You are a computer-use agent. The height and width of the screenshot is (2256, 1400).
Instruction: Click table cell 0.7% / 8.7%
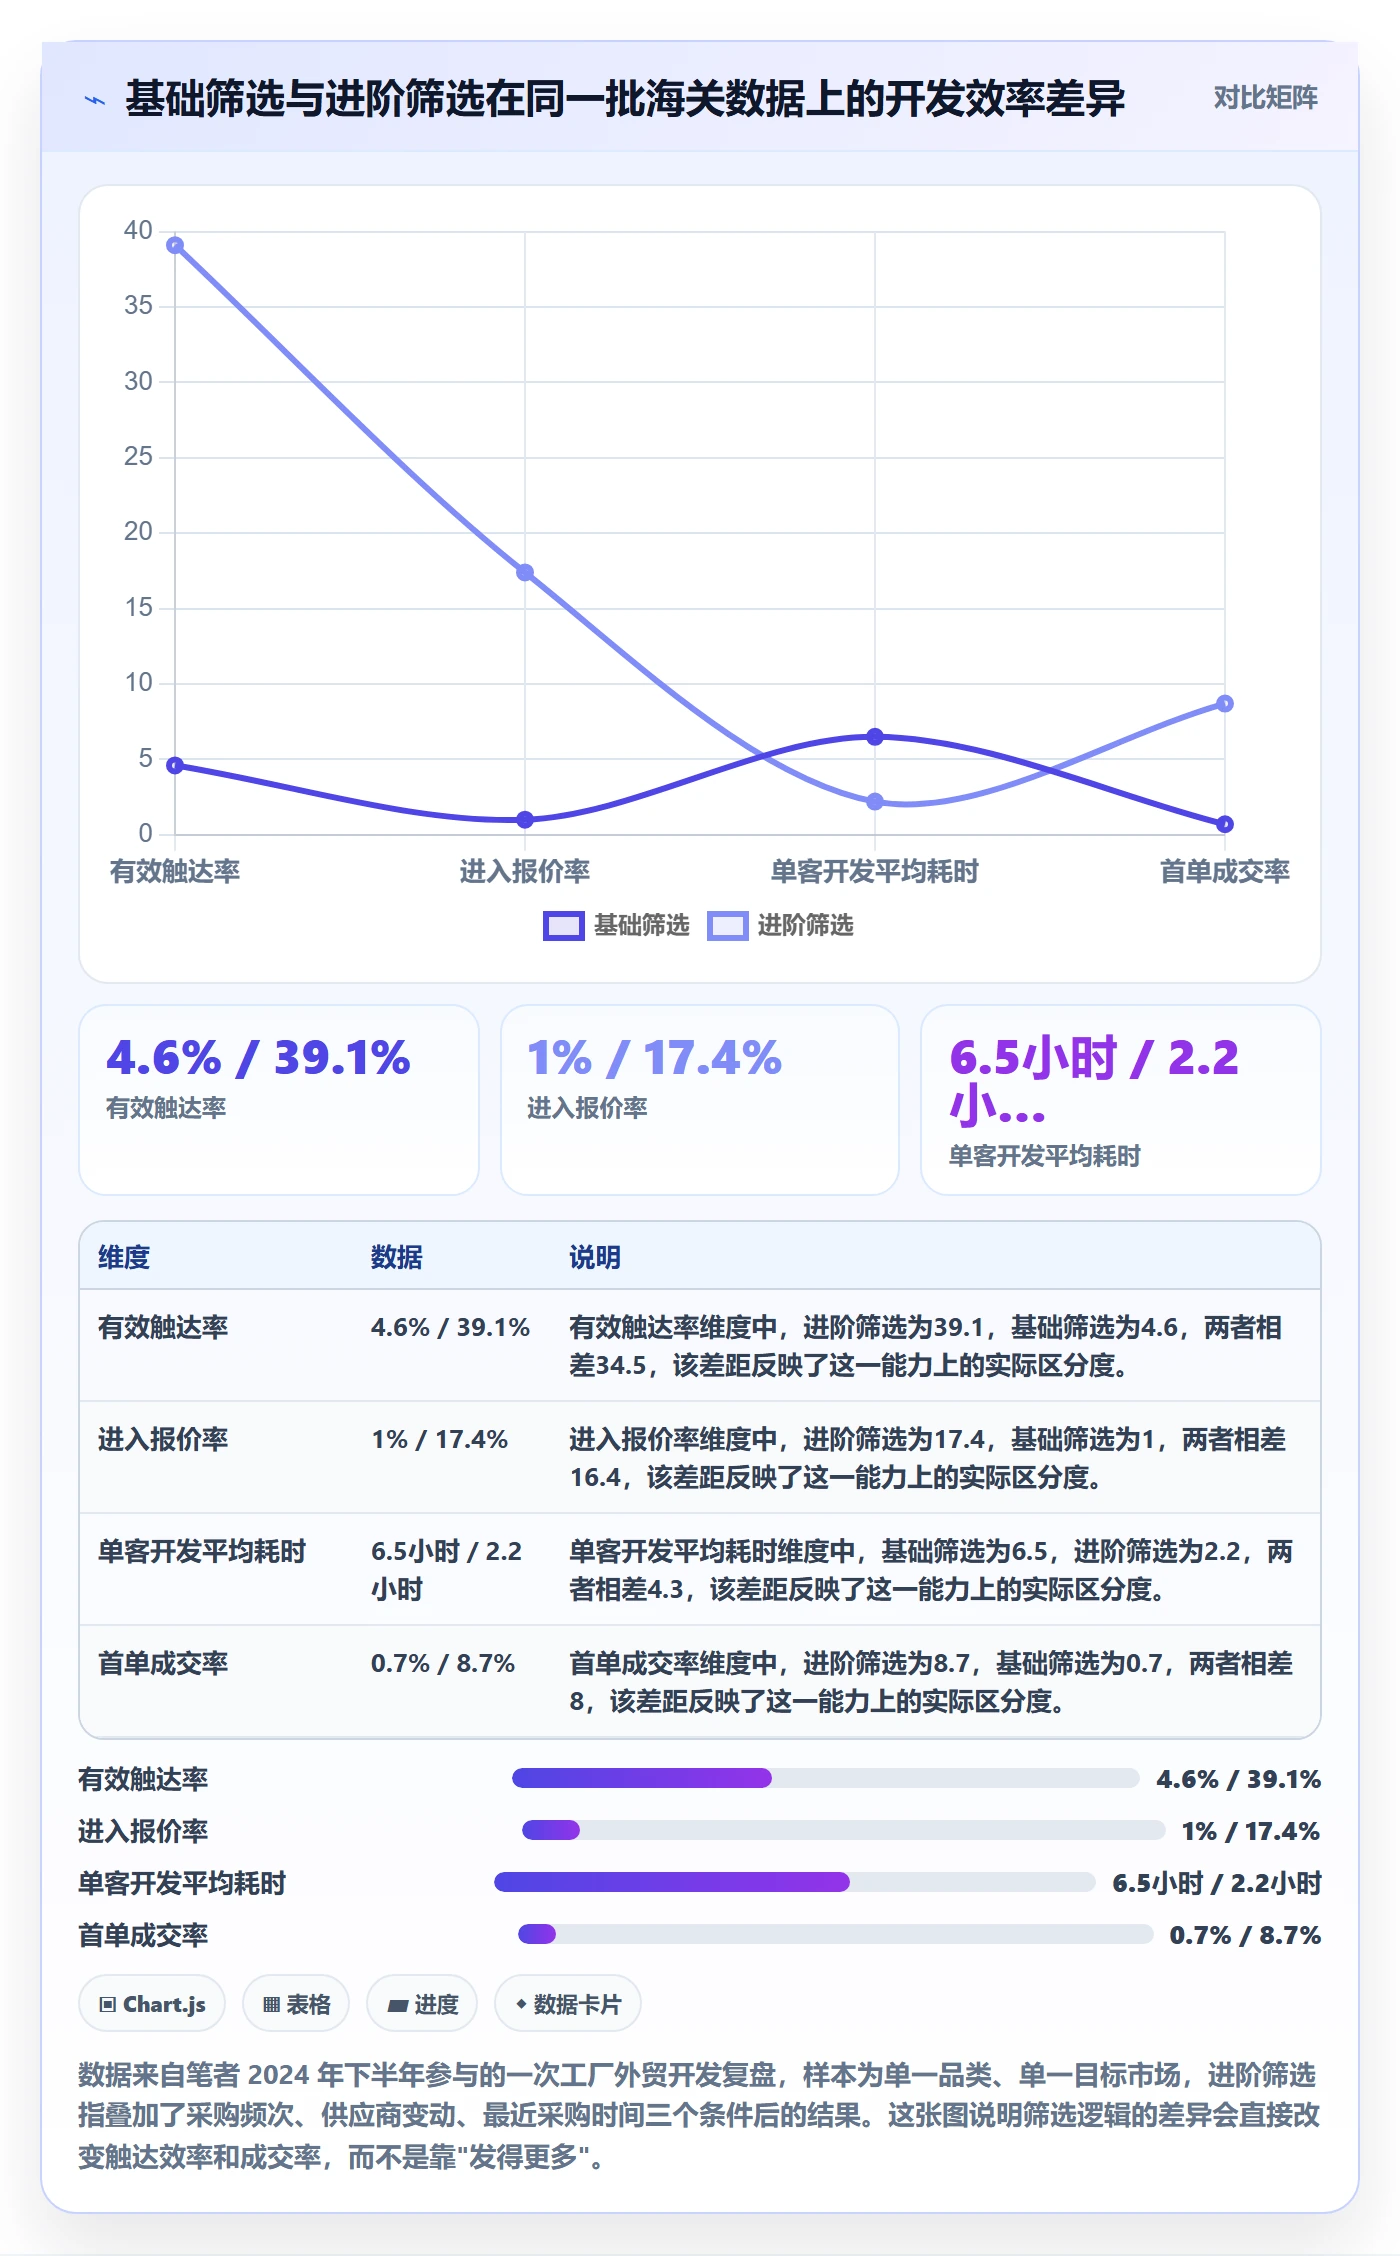(443, 1663)
